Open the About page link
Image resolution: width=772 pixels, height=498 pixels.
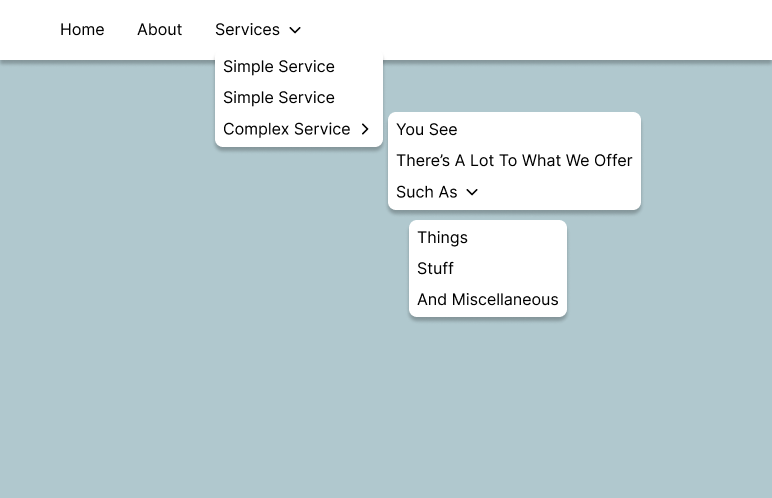159,30
